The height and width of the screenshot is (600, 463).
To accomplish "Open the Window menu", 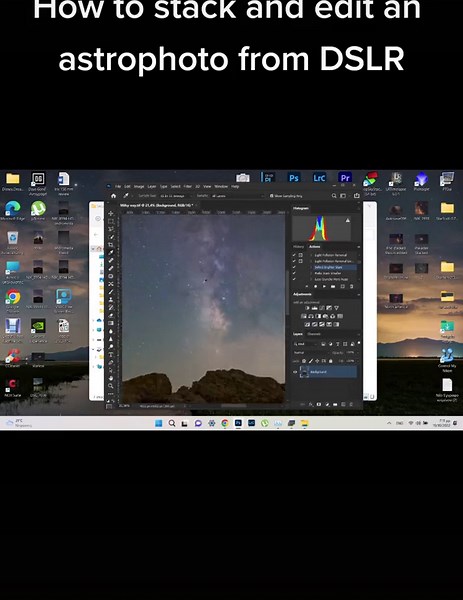I will (221, 186).
